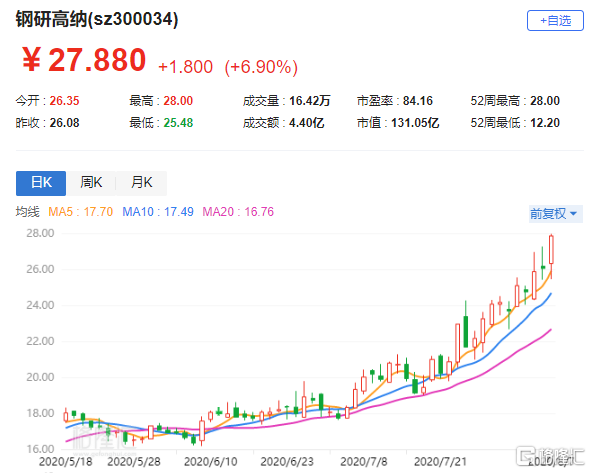591x473 pixels.
Task: Click the MA10 : 17.49 legend label
Action: (x=158, y=212)
